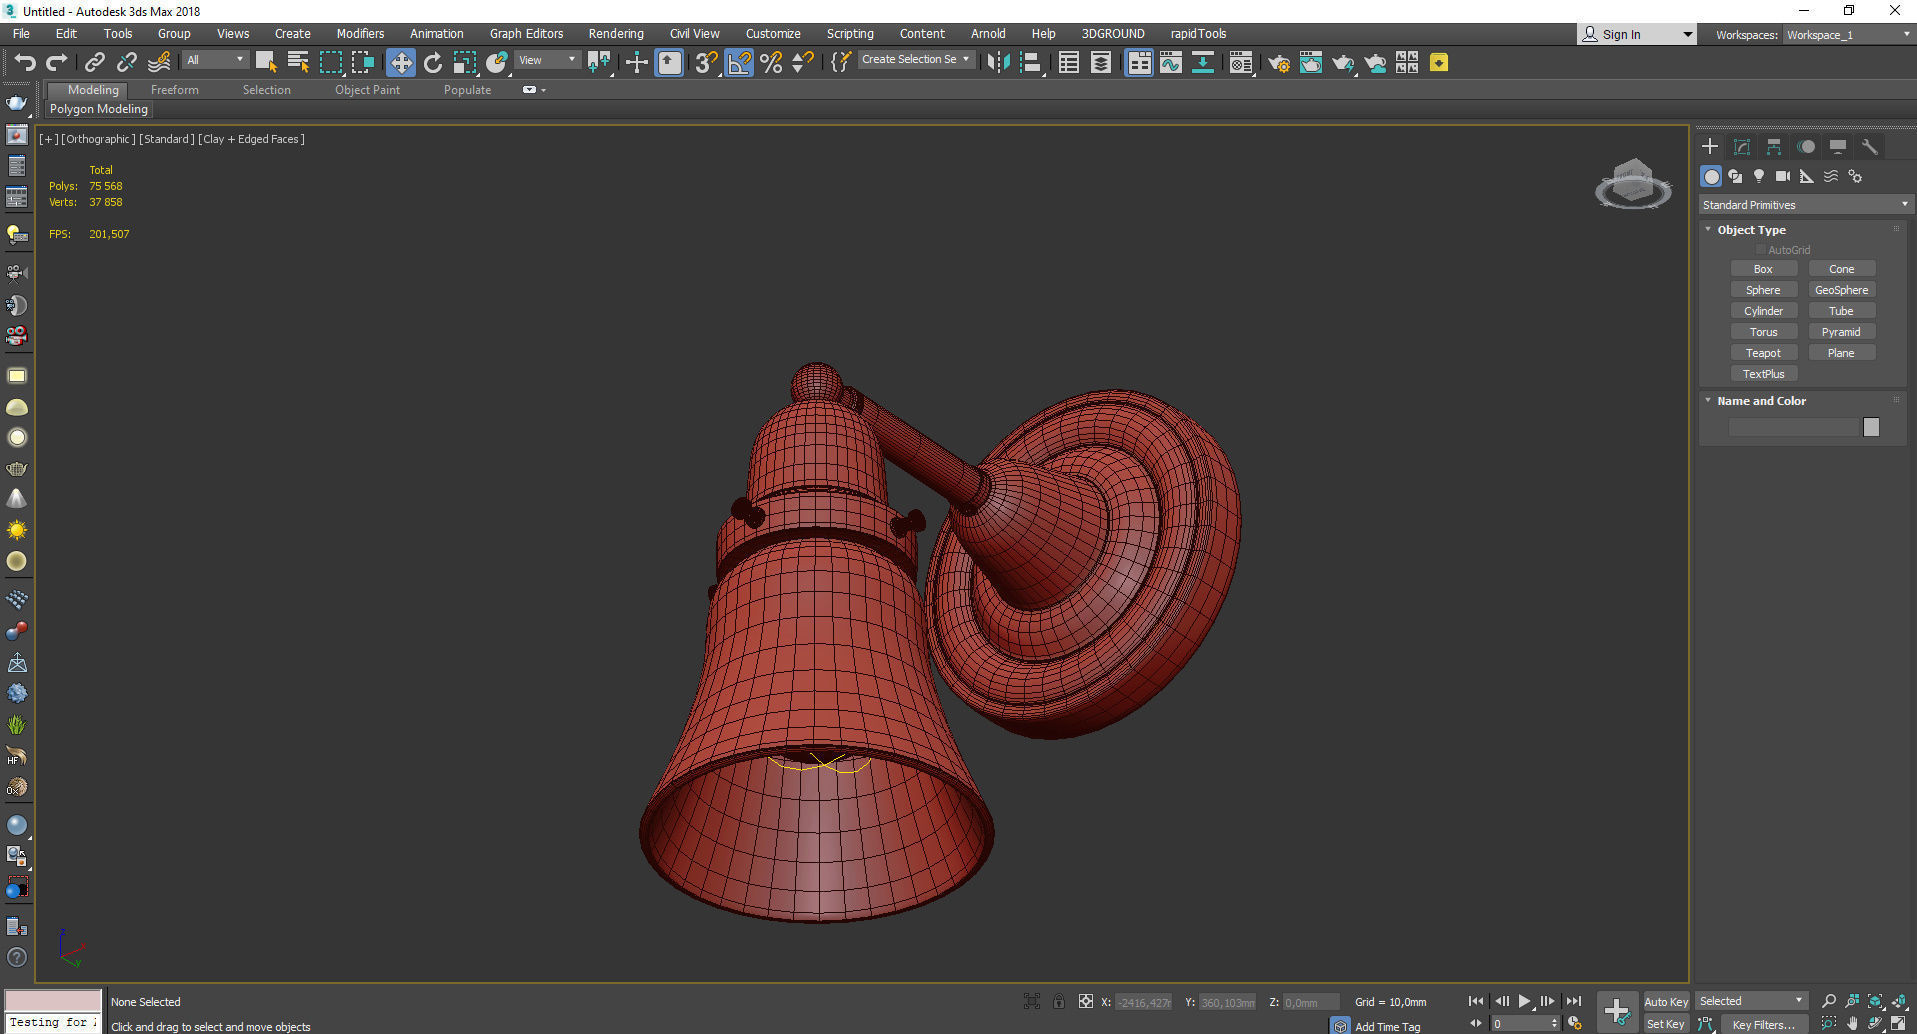Open the Render Setup teapot icon
The image size is (1917, 1034).
tap(1279, 63)
